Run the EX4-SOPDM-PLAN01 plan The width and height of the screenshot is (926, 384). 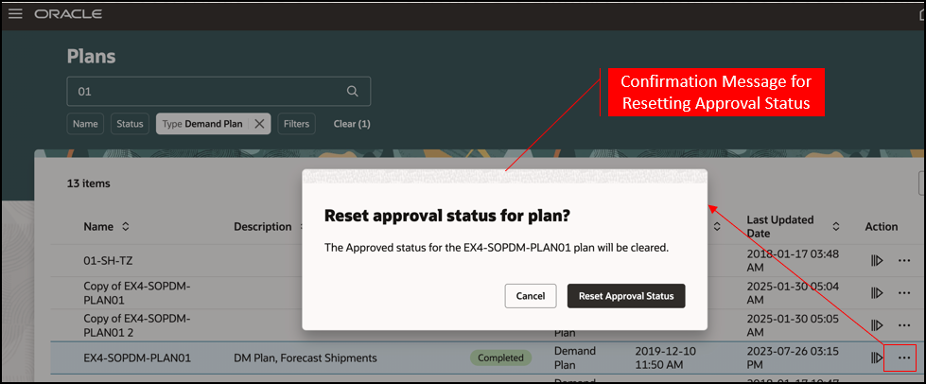877,357
